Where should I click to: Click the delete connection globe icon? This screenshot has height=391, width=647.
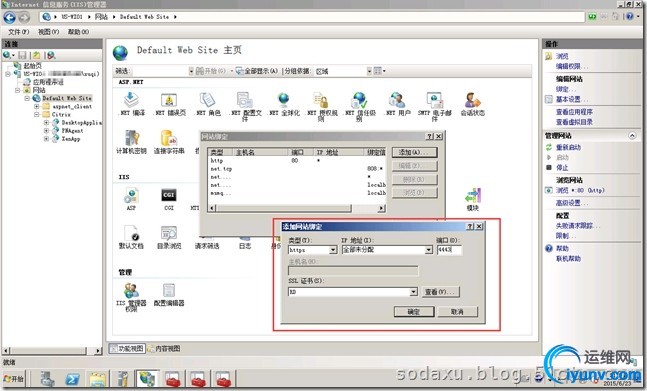(x=51, y=55)
